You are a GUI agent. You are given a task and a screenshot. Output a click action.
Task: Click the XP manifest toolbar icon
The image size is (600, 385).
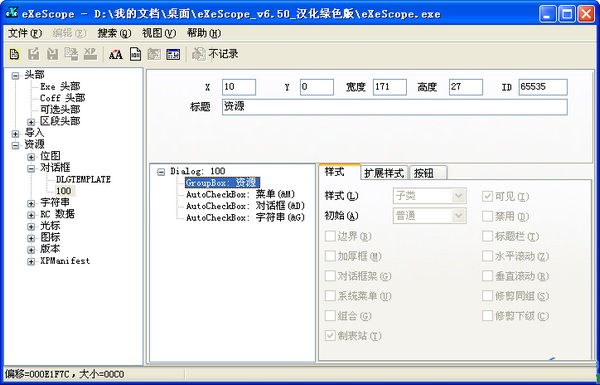coord(90,54)
